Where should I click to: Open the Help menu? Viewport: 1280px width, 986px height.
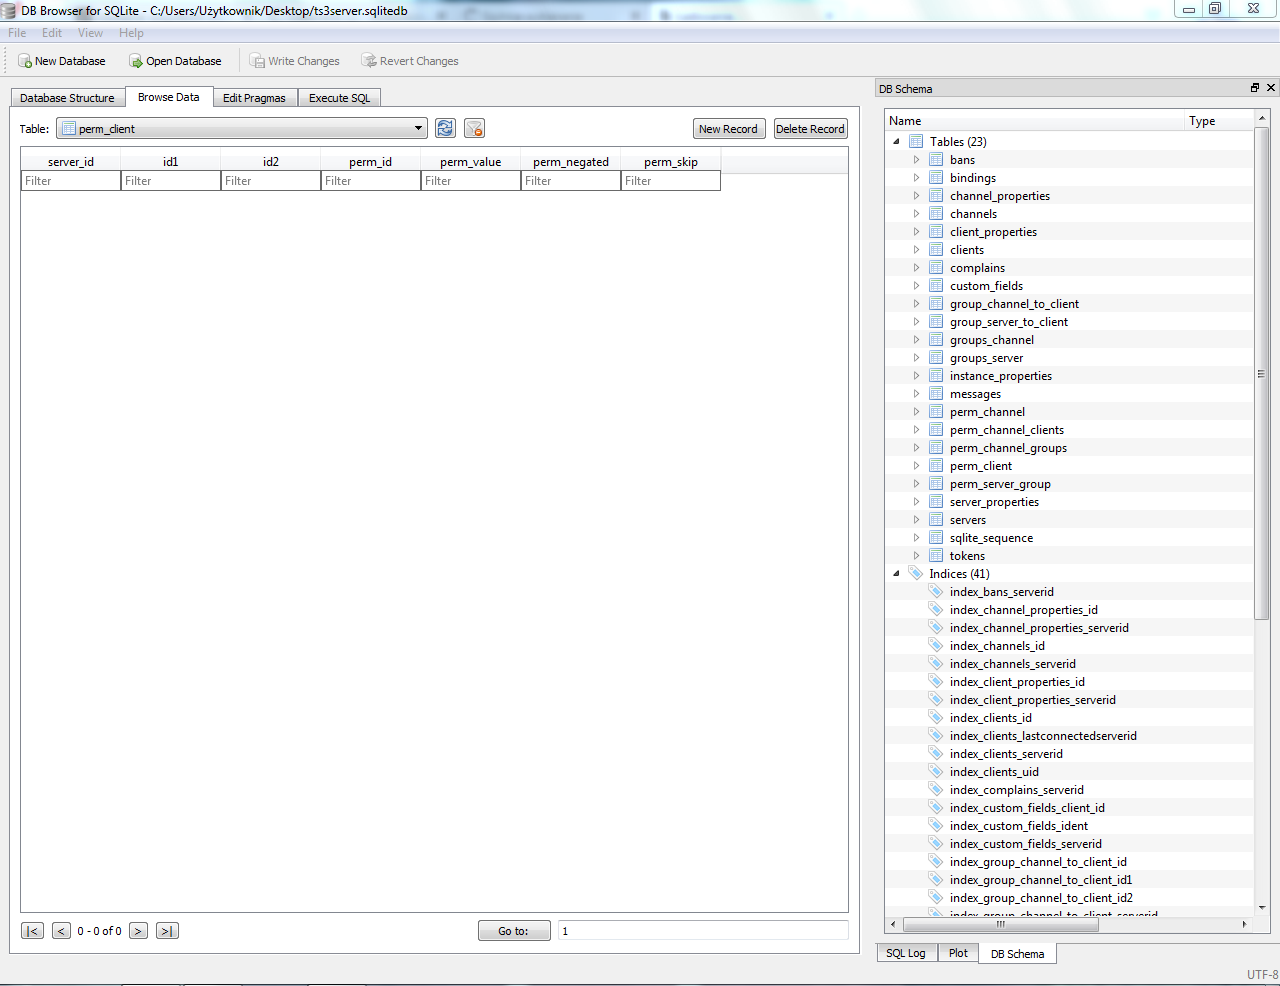(131, 33)
